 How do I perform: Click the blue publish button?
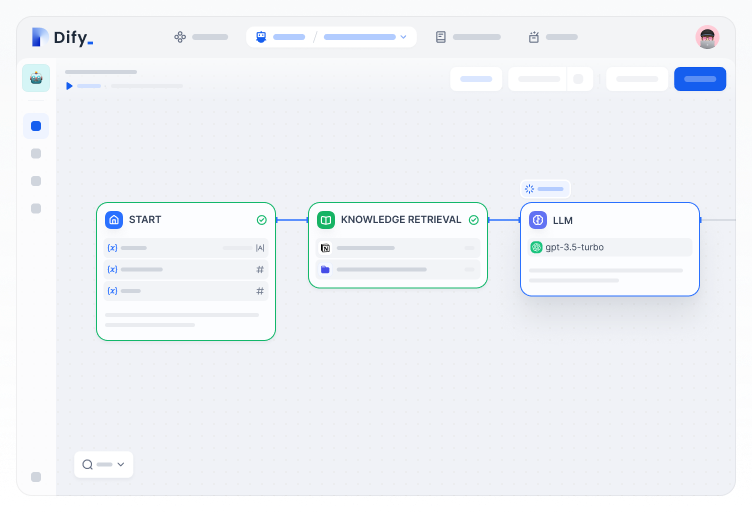point(699,79)
